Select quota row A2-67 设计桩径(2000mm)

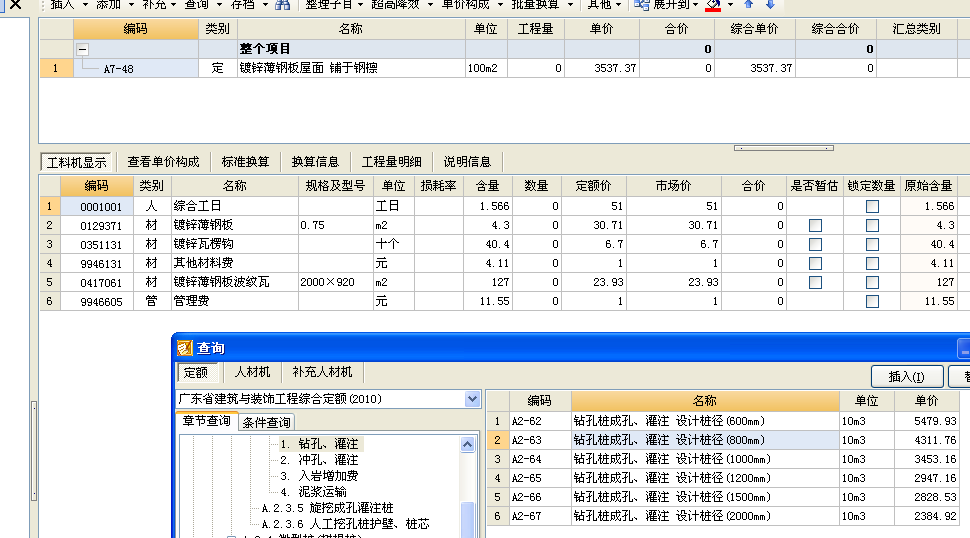pos(723,516)
